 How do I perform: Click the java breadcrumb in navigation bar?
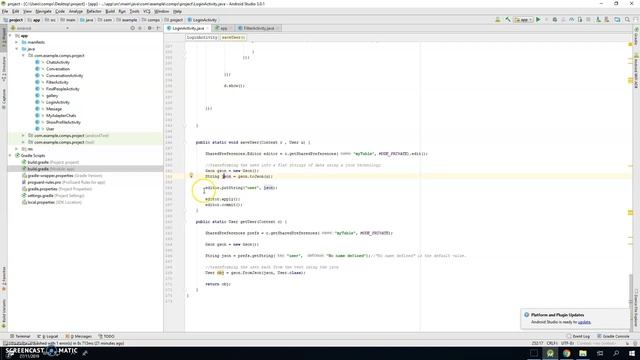pos(87,20)
